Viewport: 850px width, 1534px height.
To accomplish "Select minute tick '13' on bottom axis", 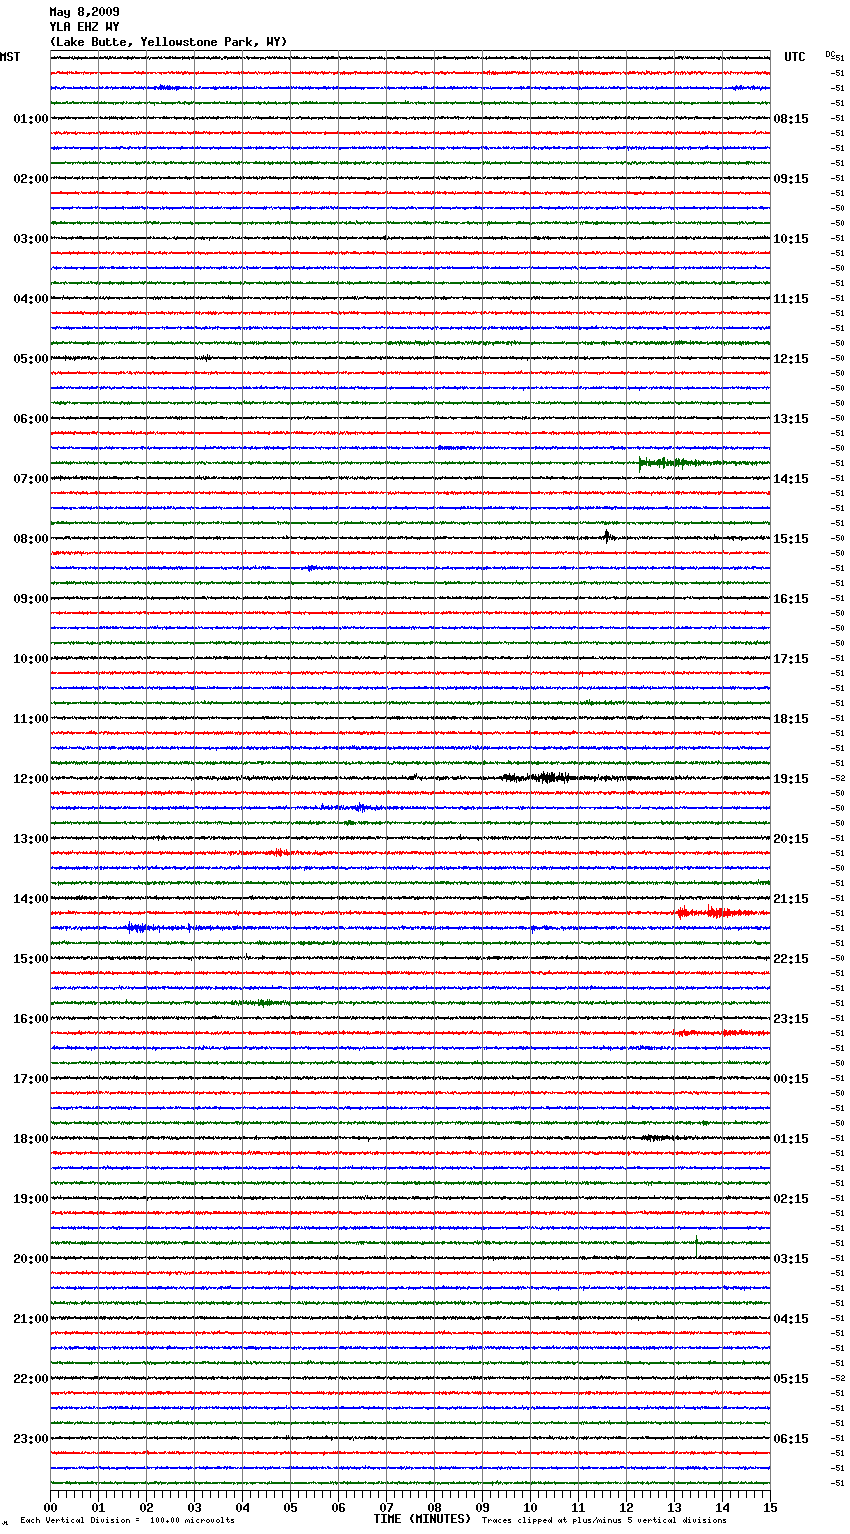I will click(674, 1507).
